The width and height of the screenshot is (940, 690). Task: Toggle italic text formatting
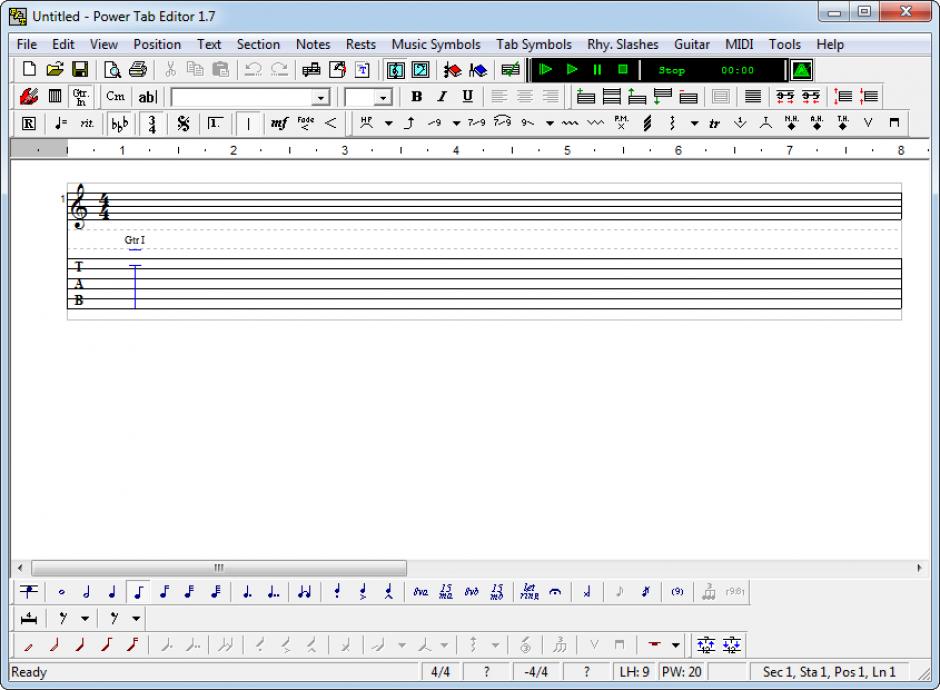[x=441, y=97]
